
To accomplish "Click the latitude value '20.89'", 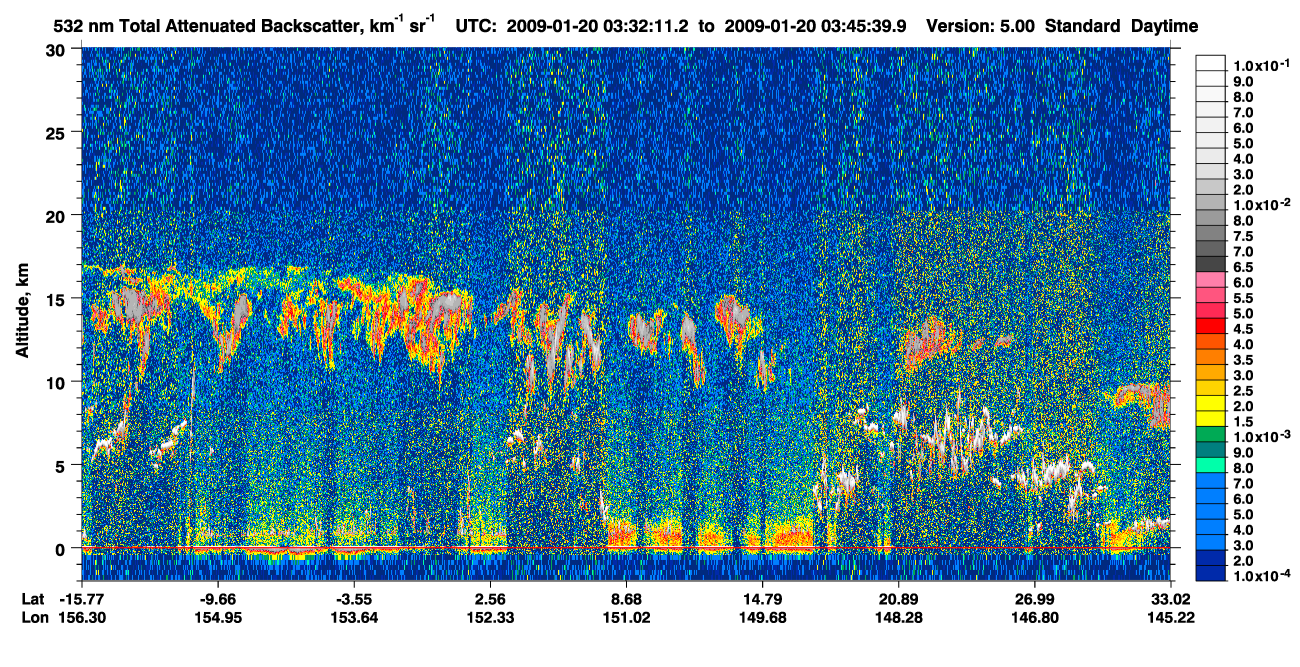I will [x=898, y=598].
